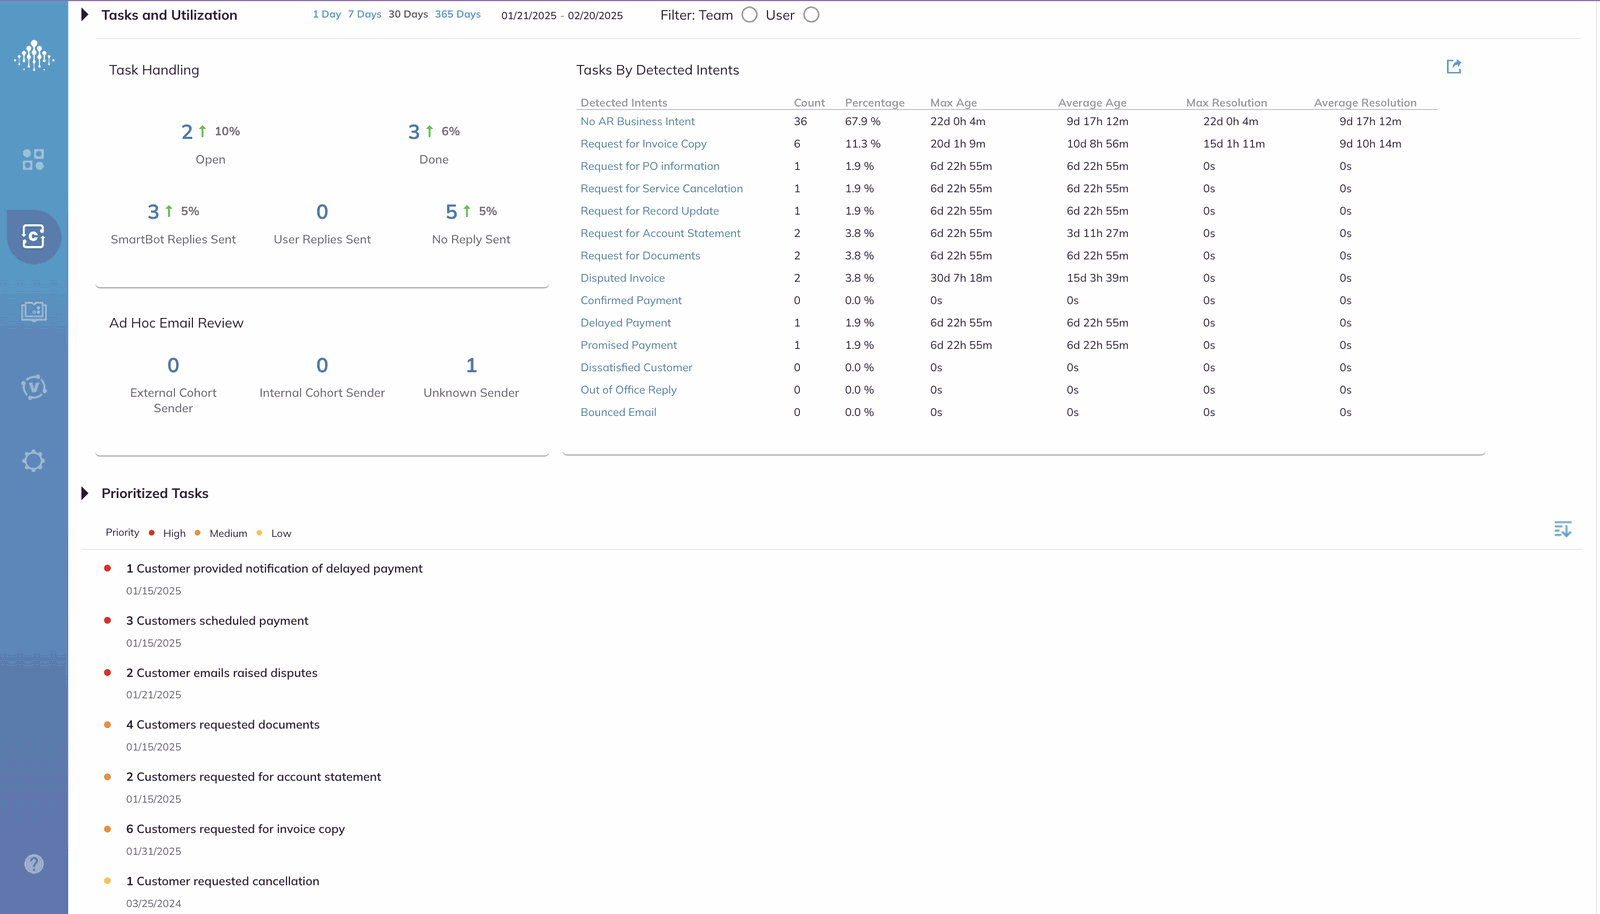Click the SmartBot Replies Sent count
Image resolution: width=1600 pixels, height=914 pixels.
click(x=153, y=212)
